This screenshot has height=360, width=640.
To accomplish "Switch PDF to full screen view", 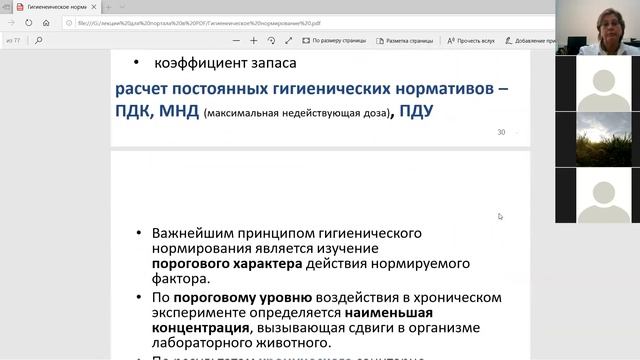I will 289,40.
